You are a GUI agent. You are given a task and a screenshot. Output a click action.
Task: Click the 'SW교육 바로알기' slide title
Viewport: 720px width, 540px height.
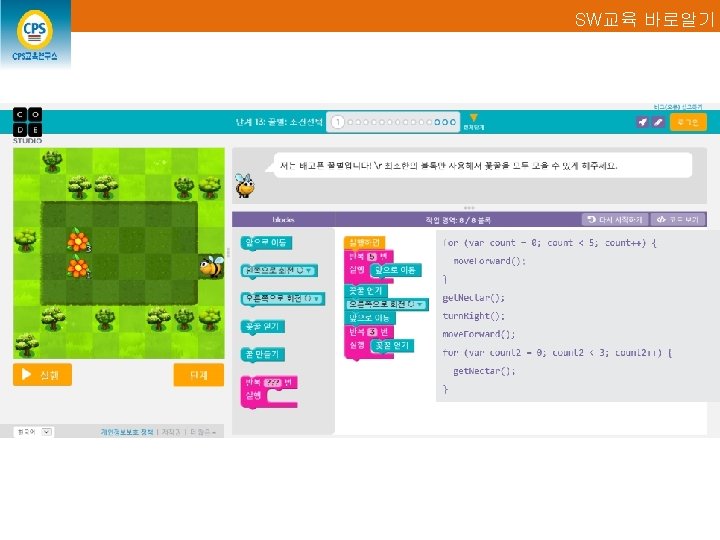click(x=644, y=19)
